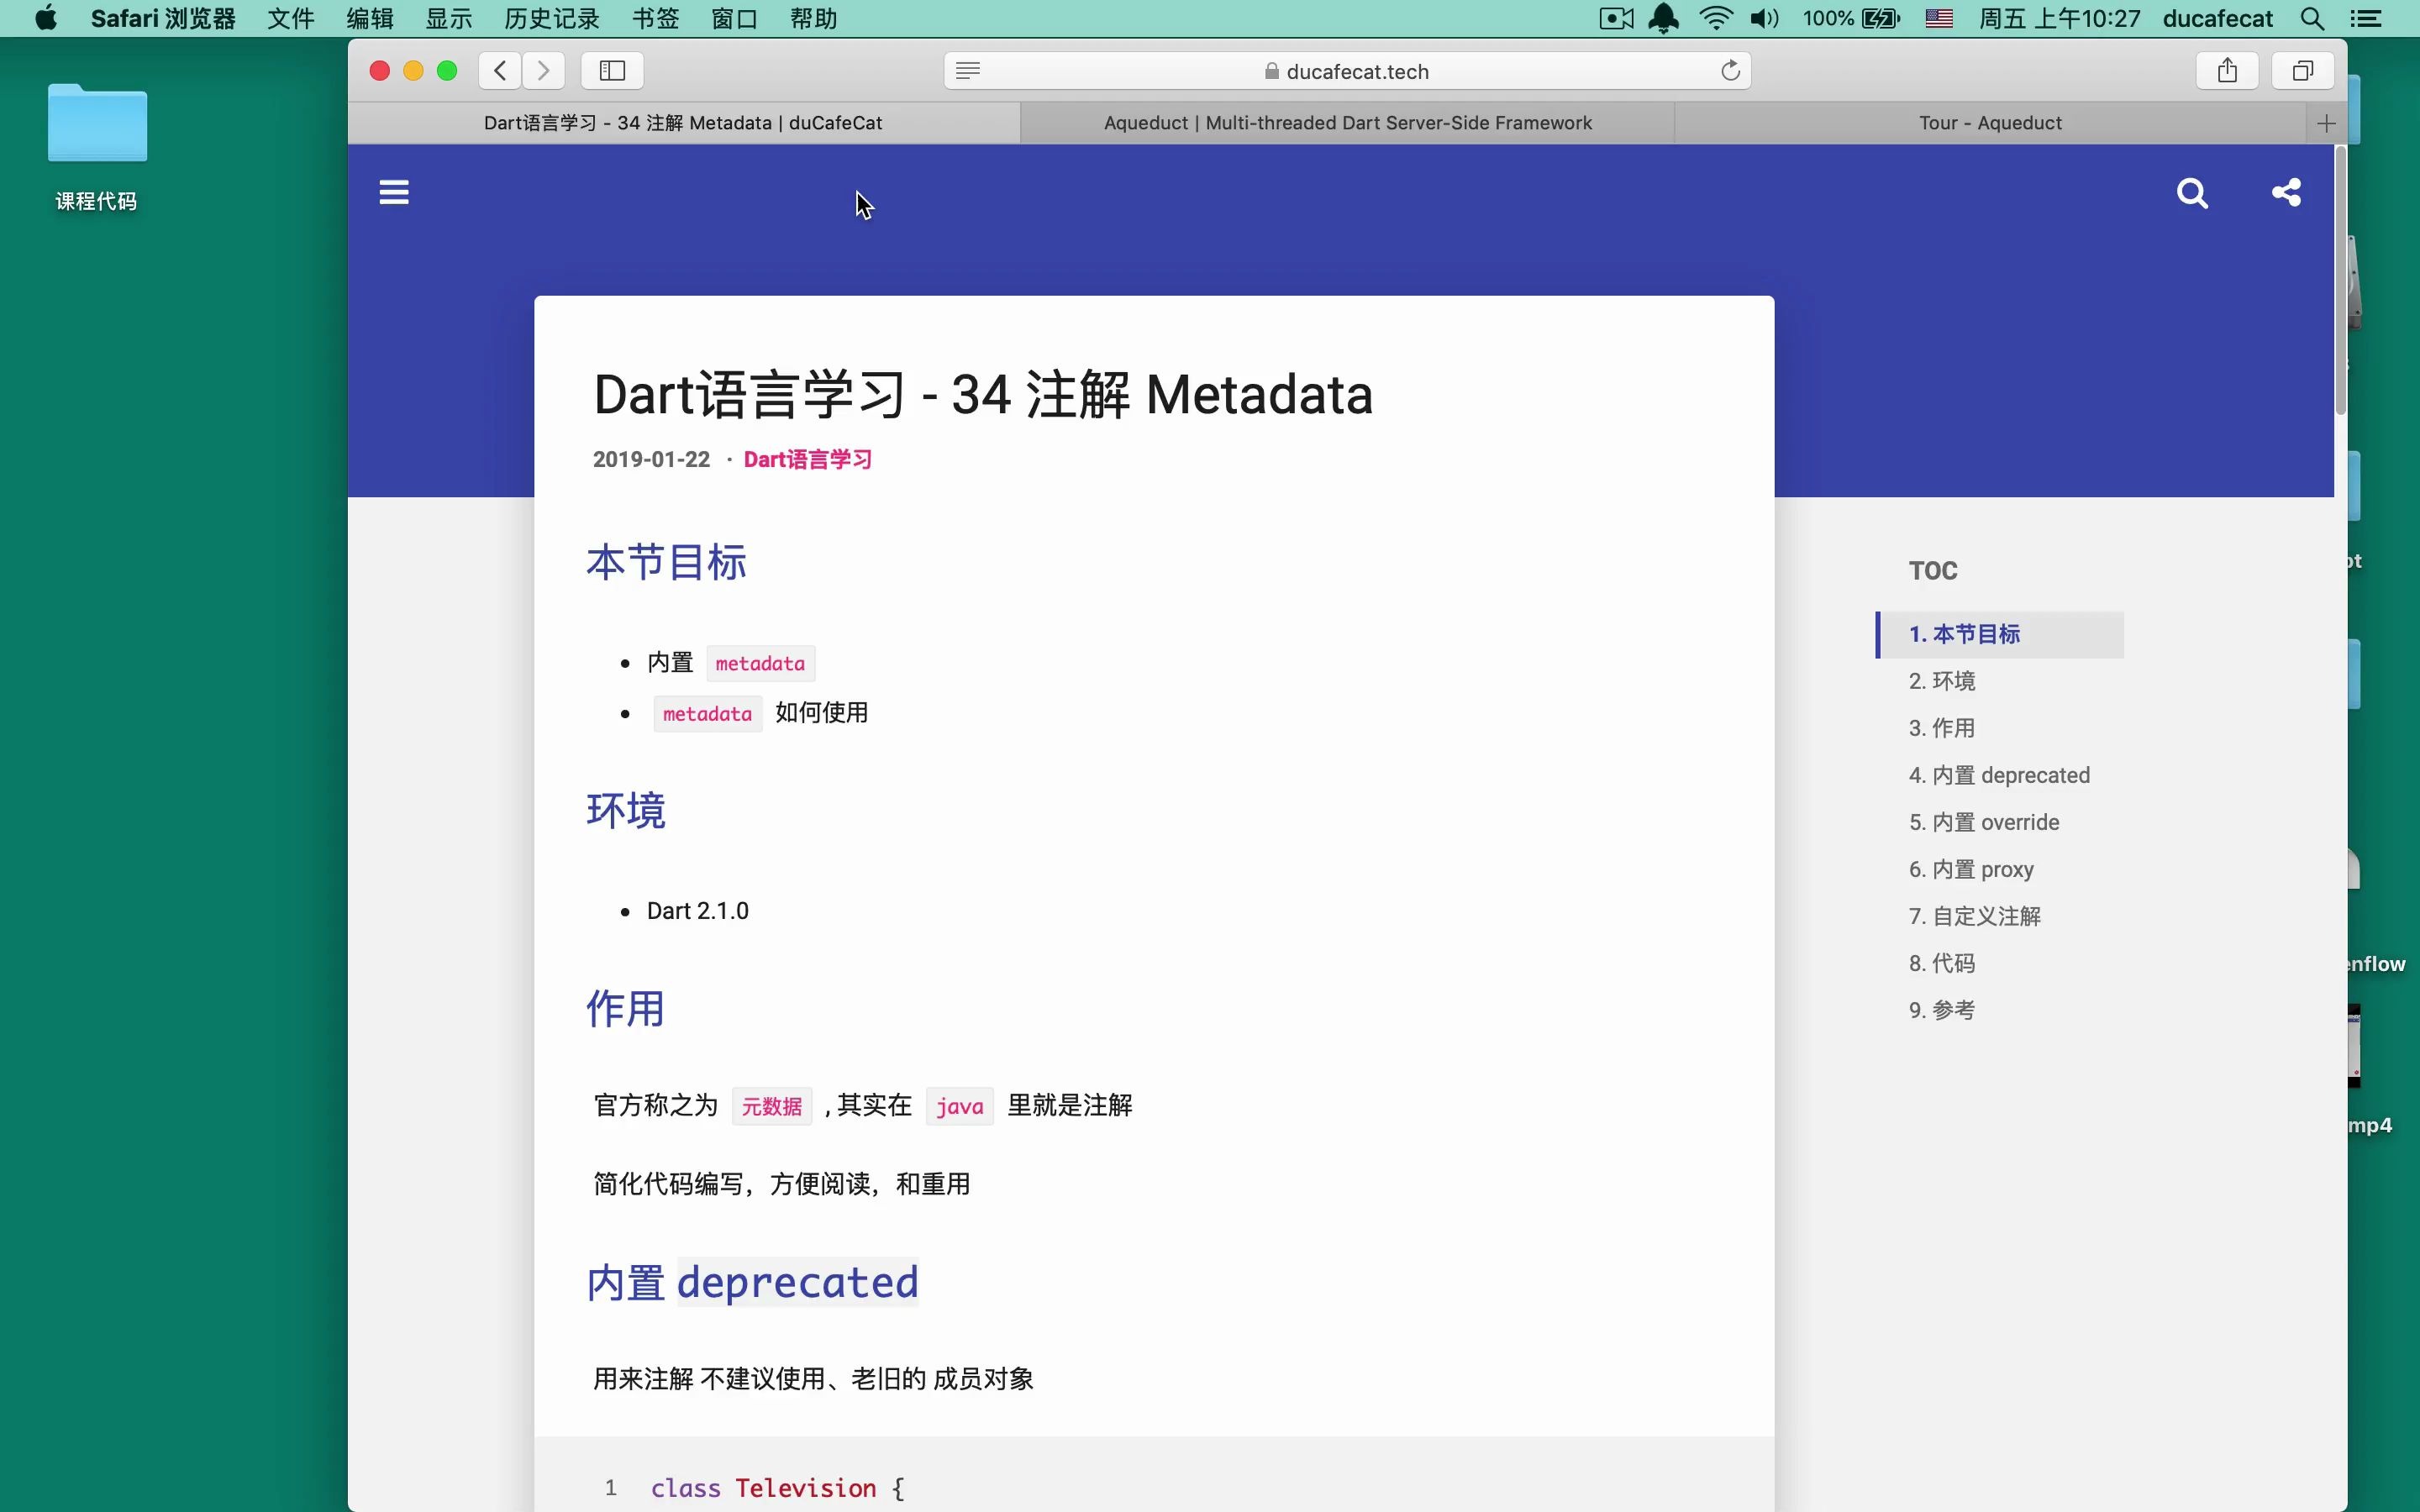Open the 文件 menu
2420x1512 pixels.
click(291, 18)
